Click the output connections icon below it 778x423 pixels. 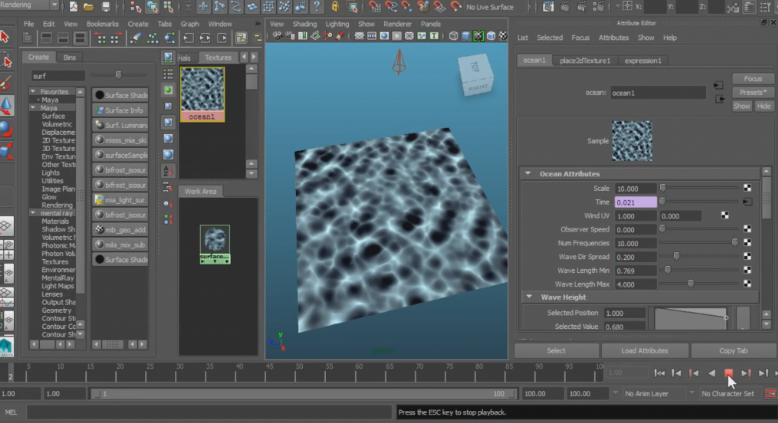719,99
